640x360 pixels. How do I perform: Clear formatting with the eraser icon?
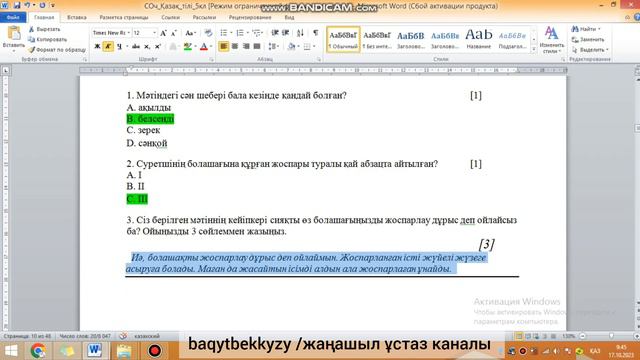point(208,33)
